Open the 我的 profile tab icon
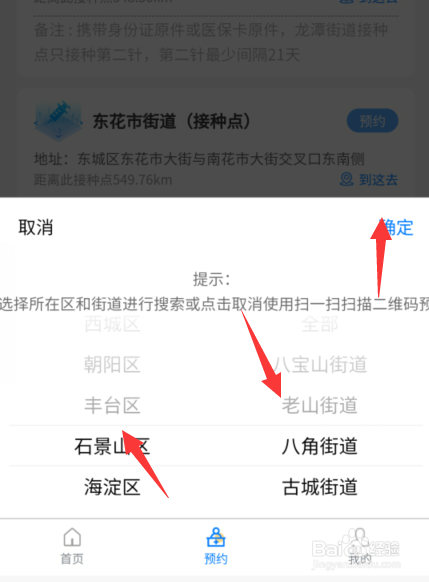The height and width of the screenshot is (582, 429). coord(359,538)
